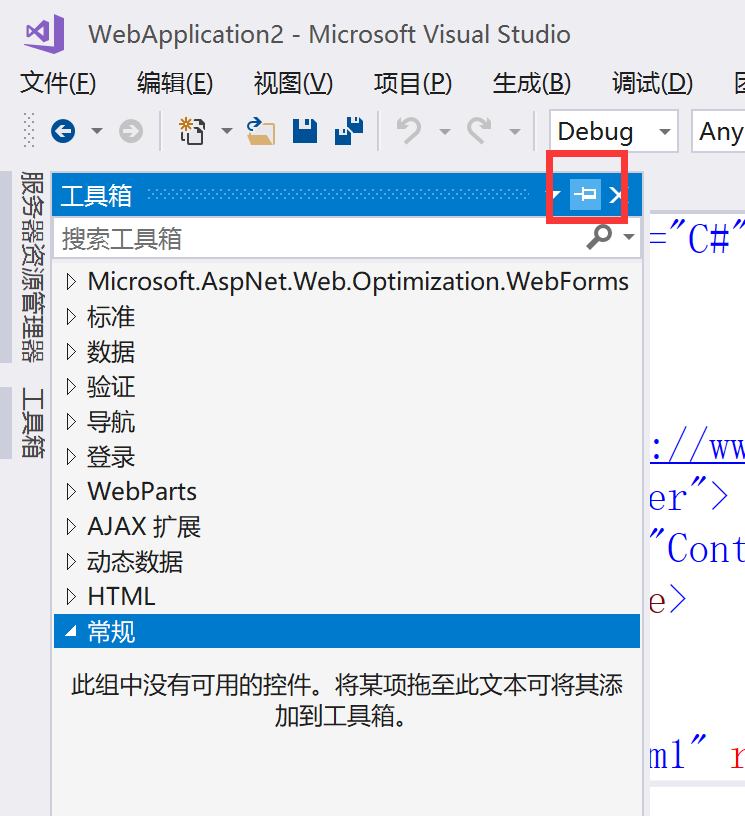Click the Visual Studio logo icon

pos(45,34)
